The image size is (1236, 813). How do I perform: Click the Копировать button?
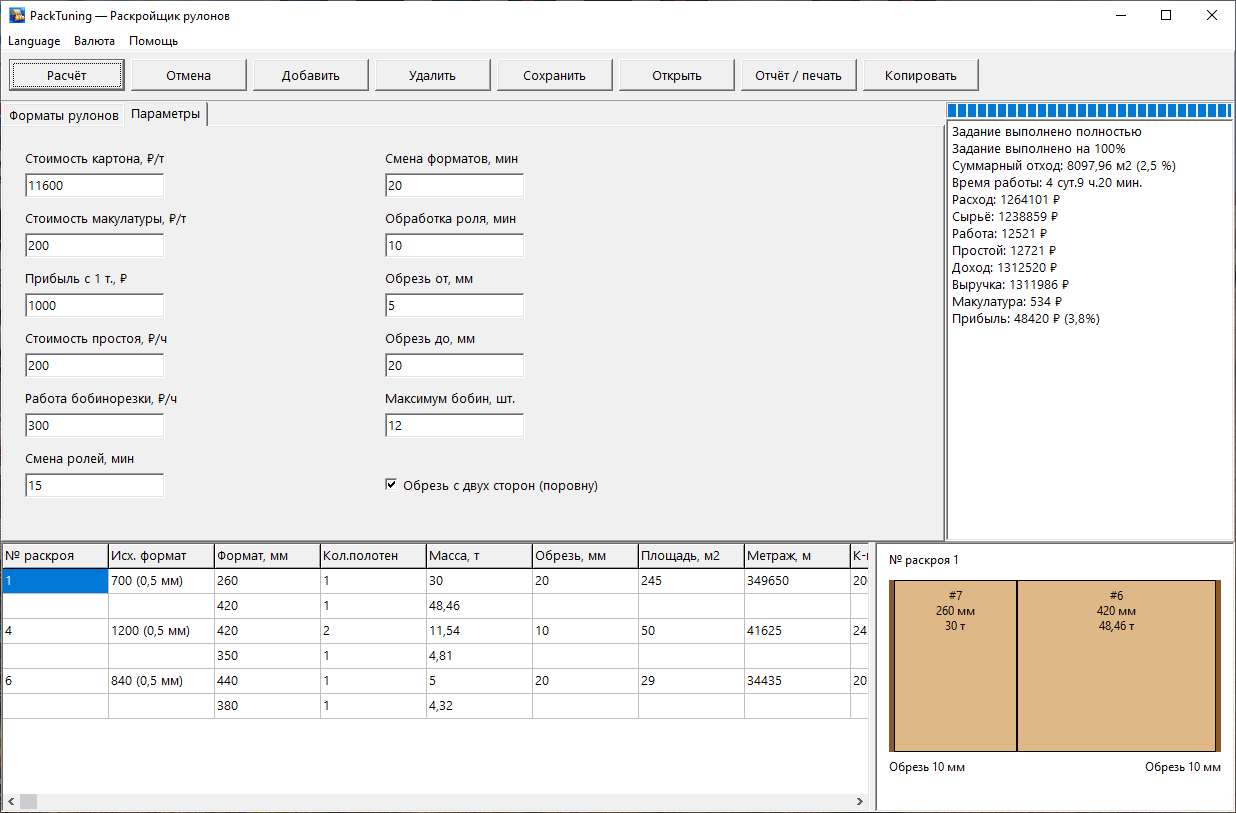point(921,75)
